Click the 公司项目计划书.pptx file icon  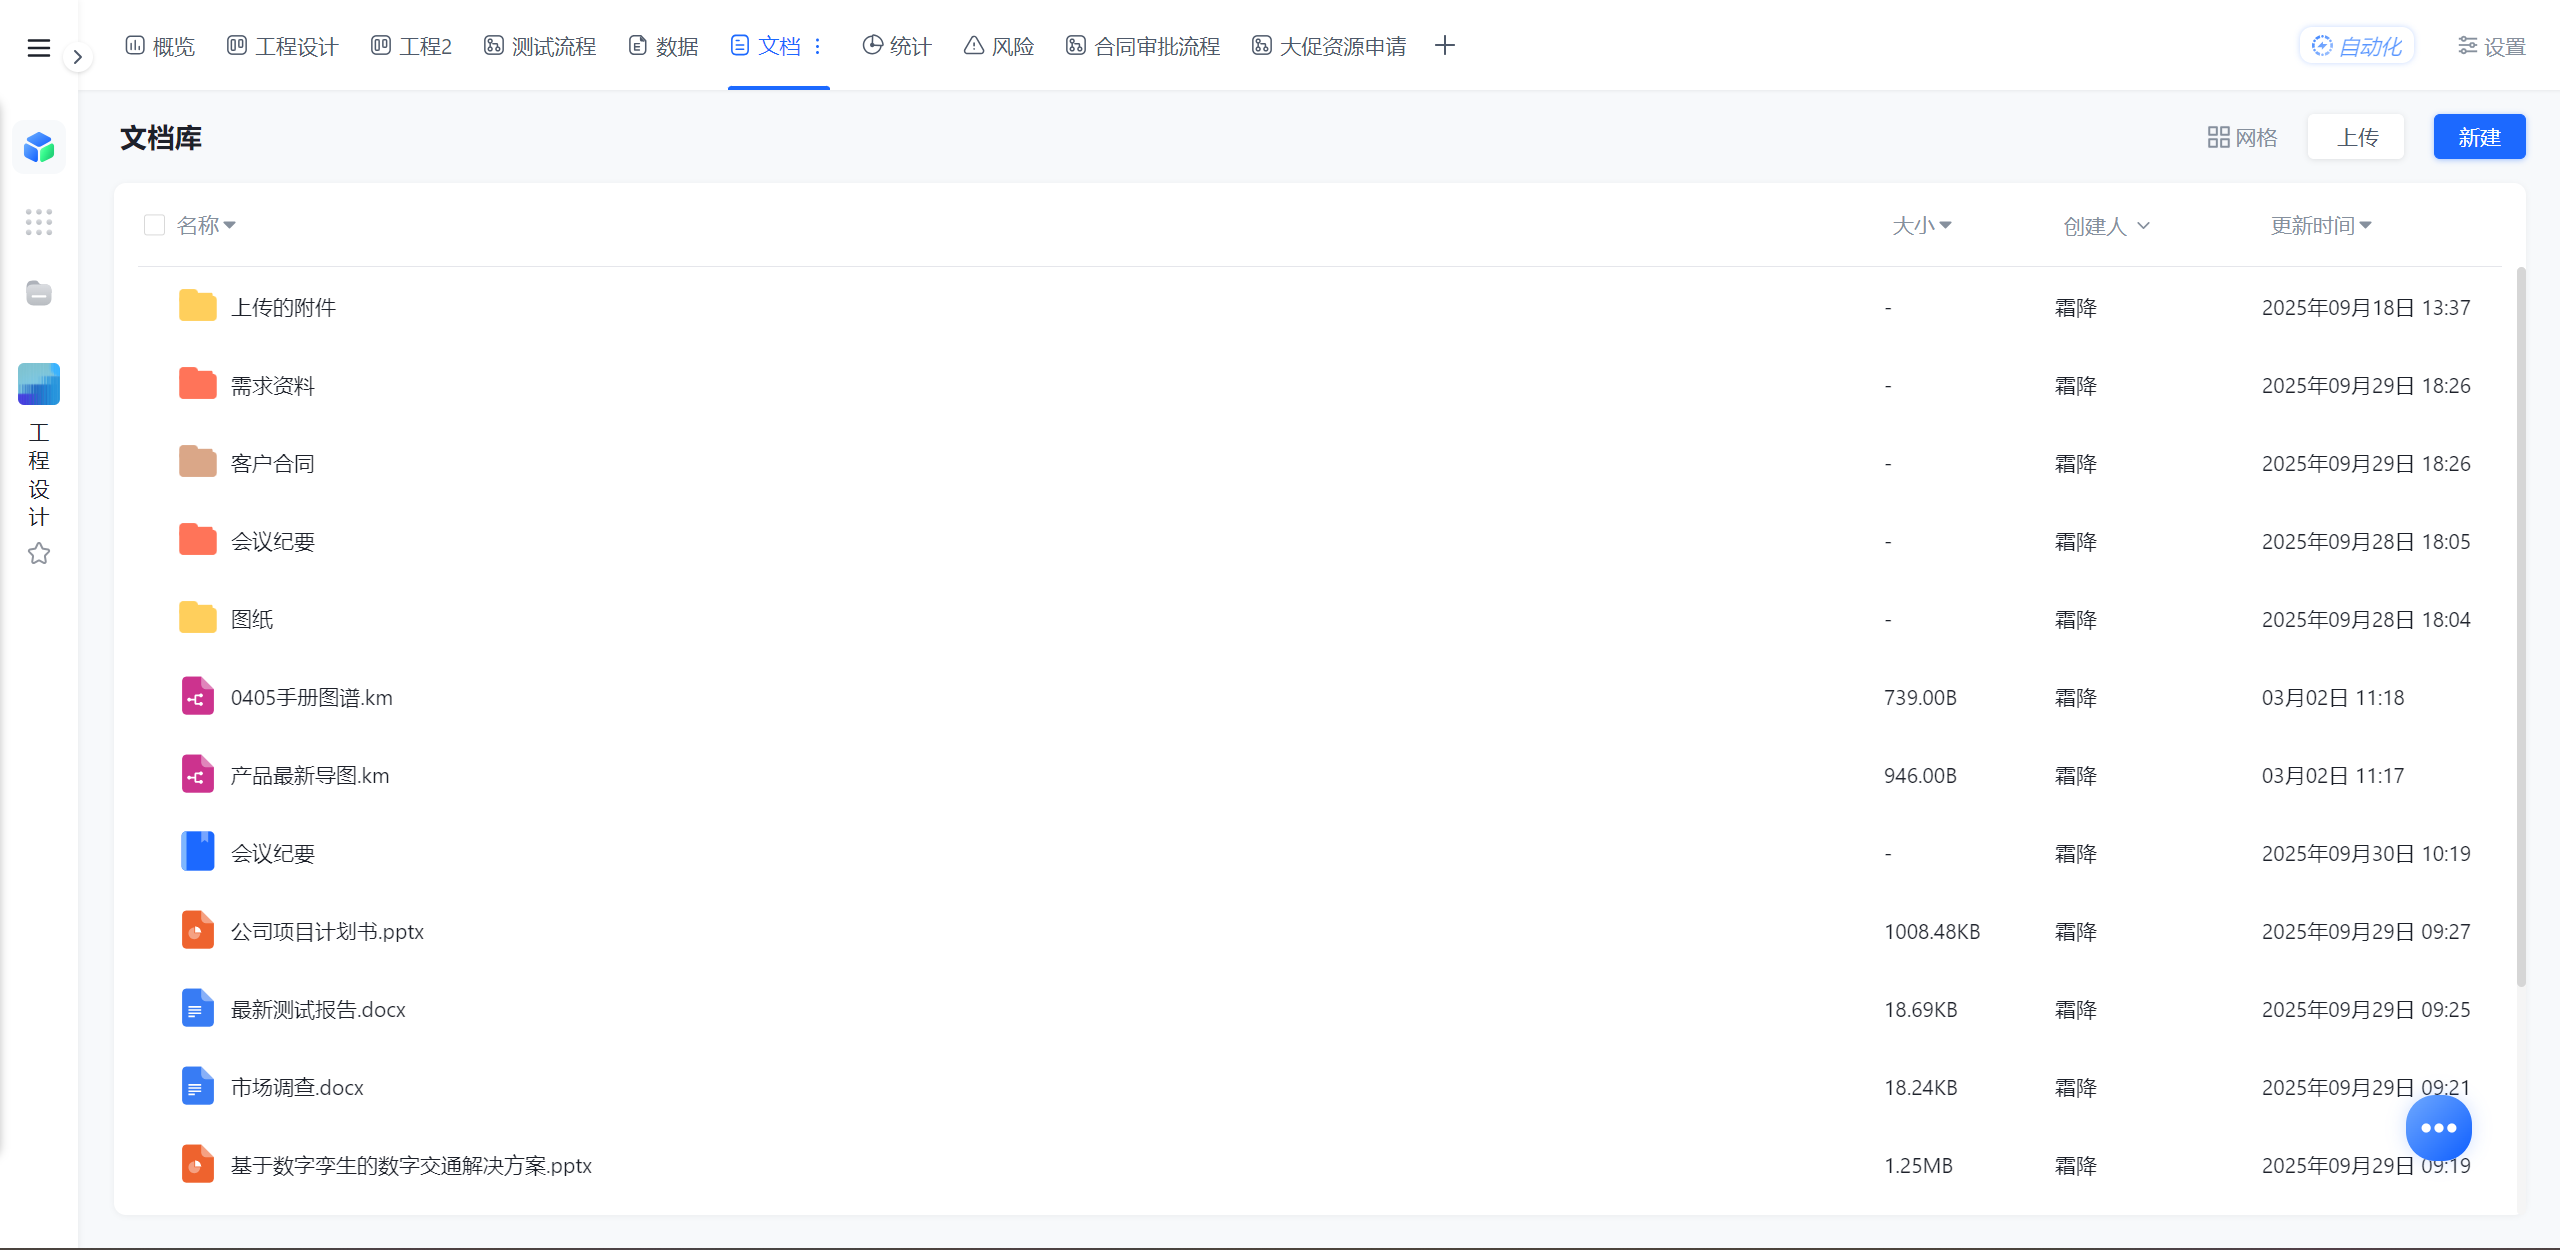(198, 930)
